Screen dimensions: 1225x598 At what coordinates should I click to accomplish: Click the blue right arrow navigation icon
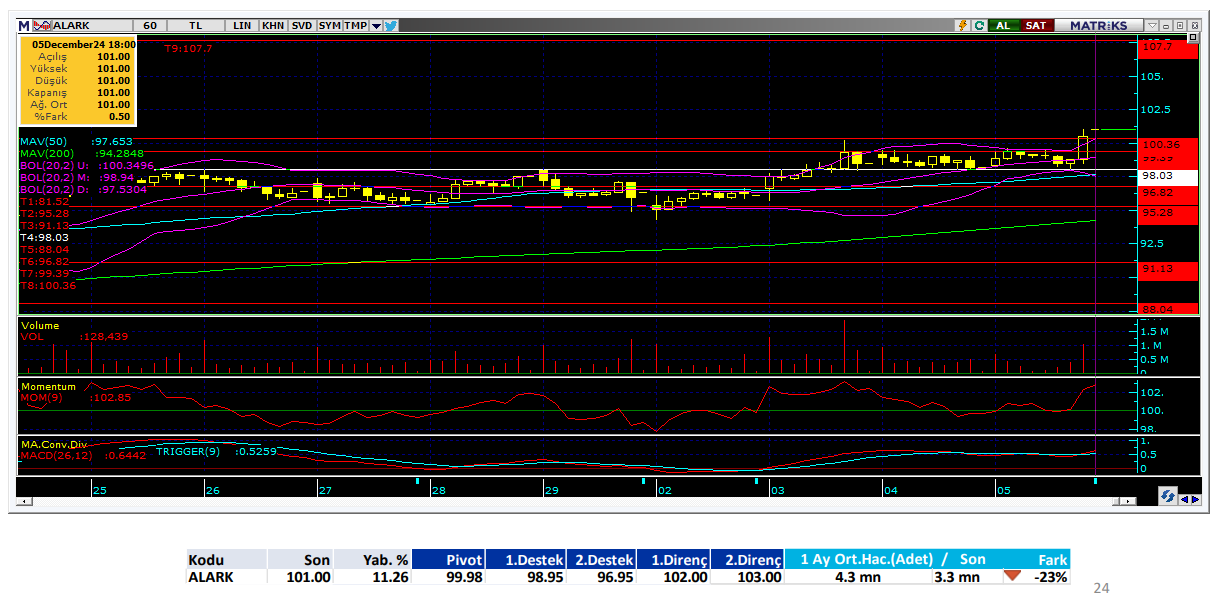(x=1195, y=498)
